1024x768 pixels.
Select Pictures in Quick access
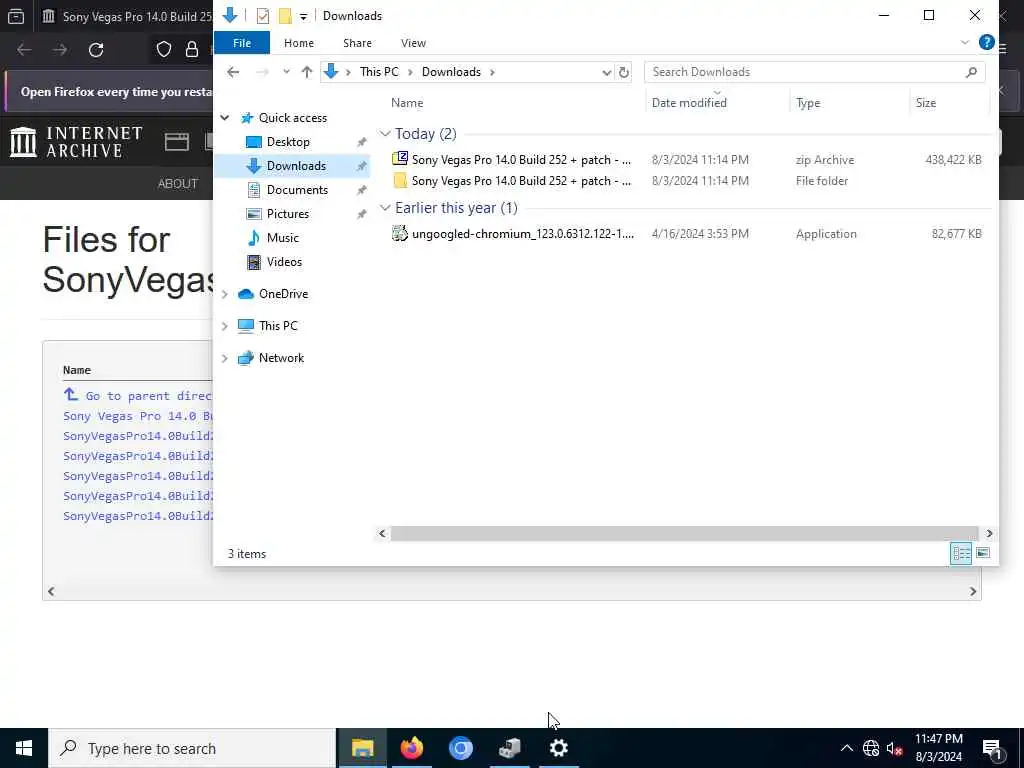point(287,214)
